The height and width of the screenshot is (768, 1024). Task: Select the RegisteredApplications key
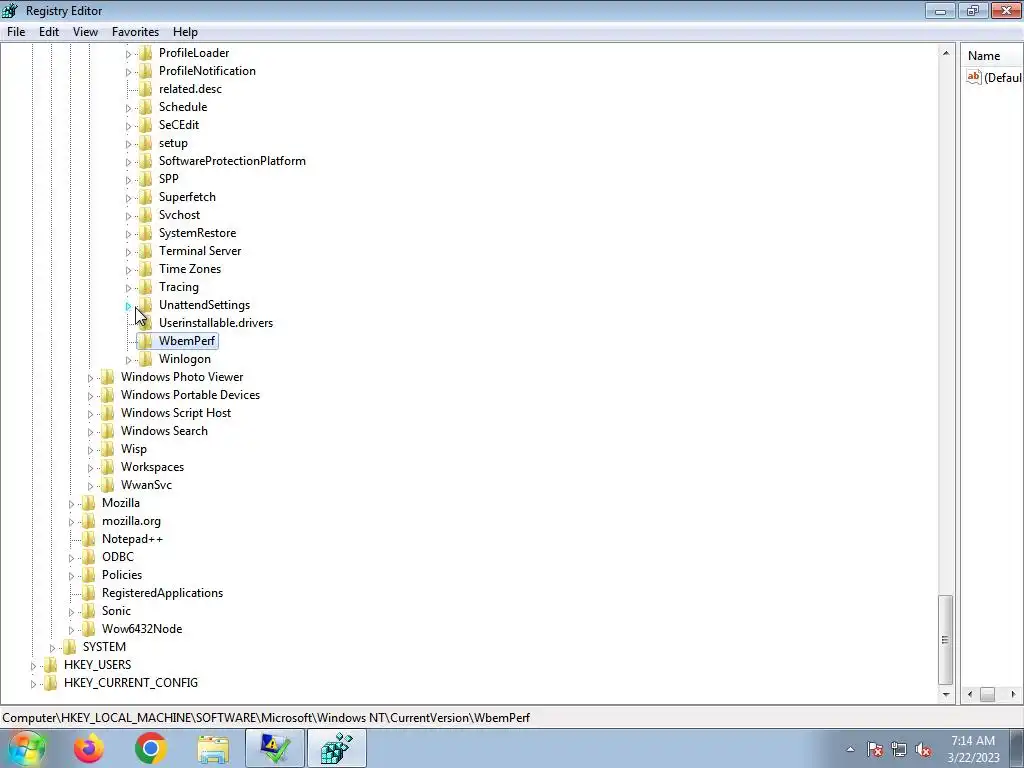coord(163,593)
